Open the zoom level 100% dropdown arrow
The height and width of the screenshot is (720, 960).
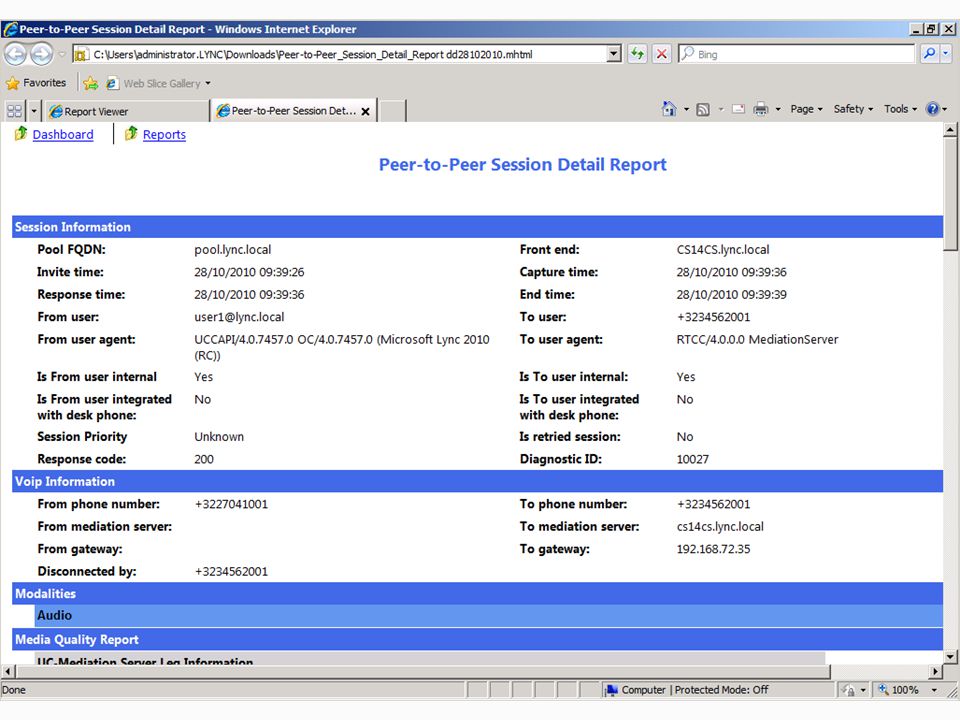(934, 690)
